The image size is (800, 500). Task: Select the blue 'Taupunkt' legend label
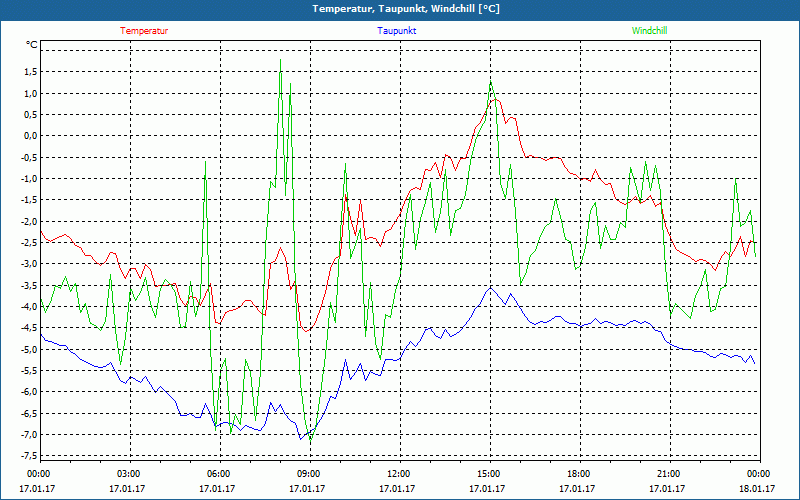coord(396,31)
